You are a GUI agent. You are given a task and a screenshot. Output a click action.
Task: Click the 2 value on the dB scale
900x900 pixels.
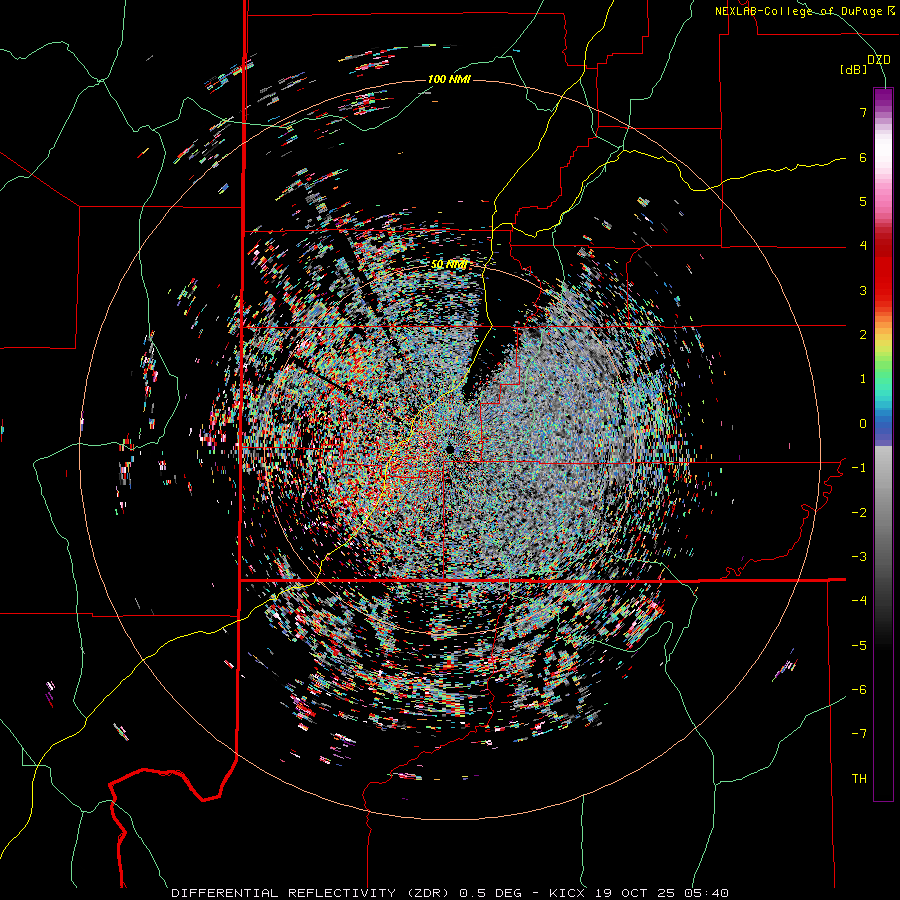coord(863,335)
